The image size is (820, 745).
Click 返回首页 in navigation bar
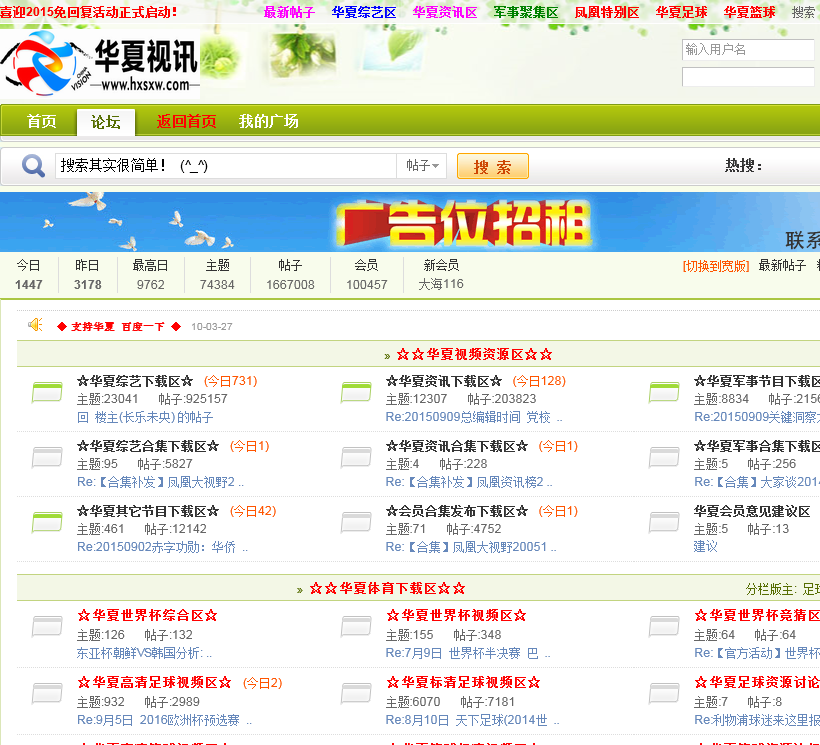click(186, 121)
